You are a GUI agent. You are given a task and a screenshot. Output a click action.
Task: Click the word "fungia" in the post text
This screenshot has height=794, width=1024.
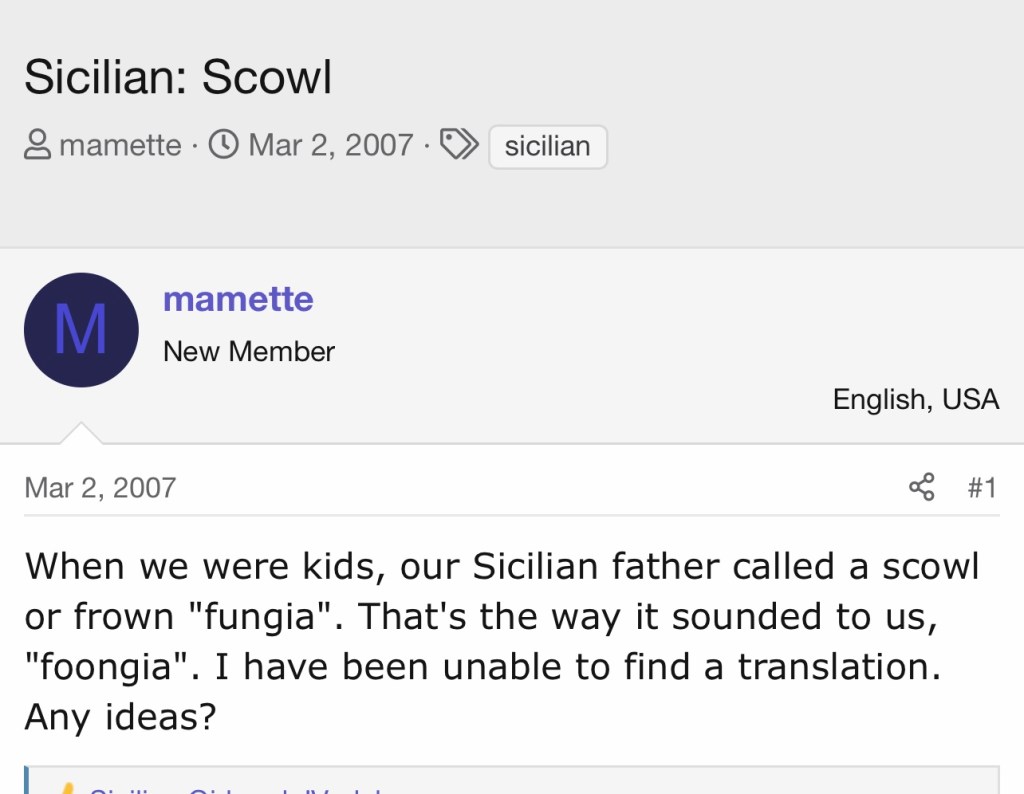[x=261, y=616]
